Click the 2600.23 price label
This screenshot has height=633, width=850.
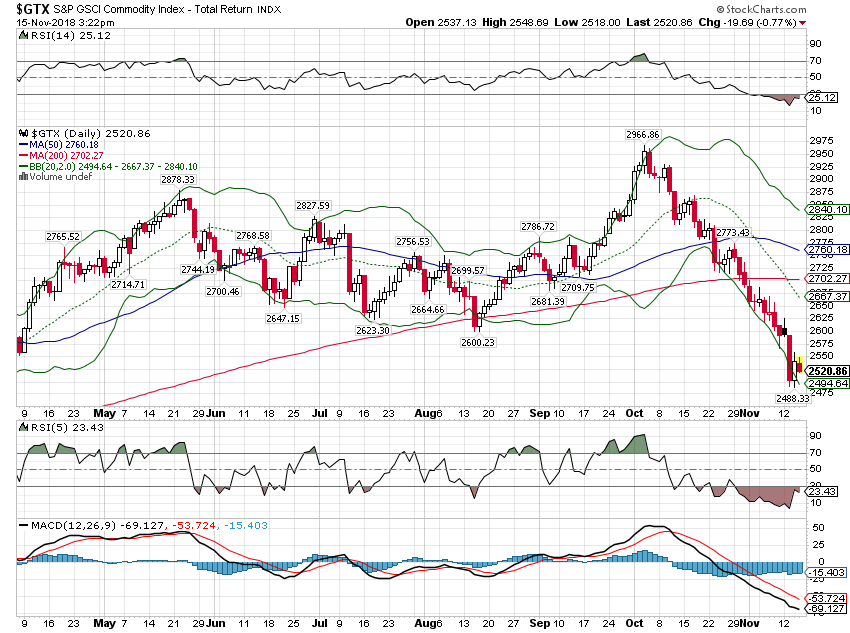478,342
